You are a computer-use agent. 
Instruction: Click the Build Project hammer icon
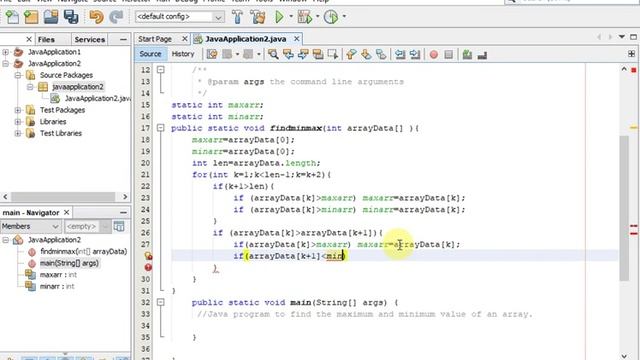[x=237, y=17]
